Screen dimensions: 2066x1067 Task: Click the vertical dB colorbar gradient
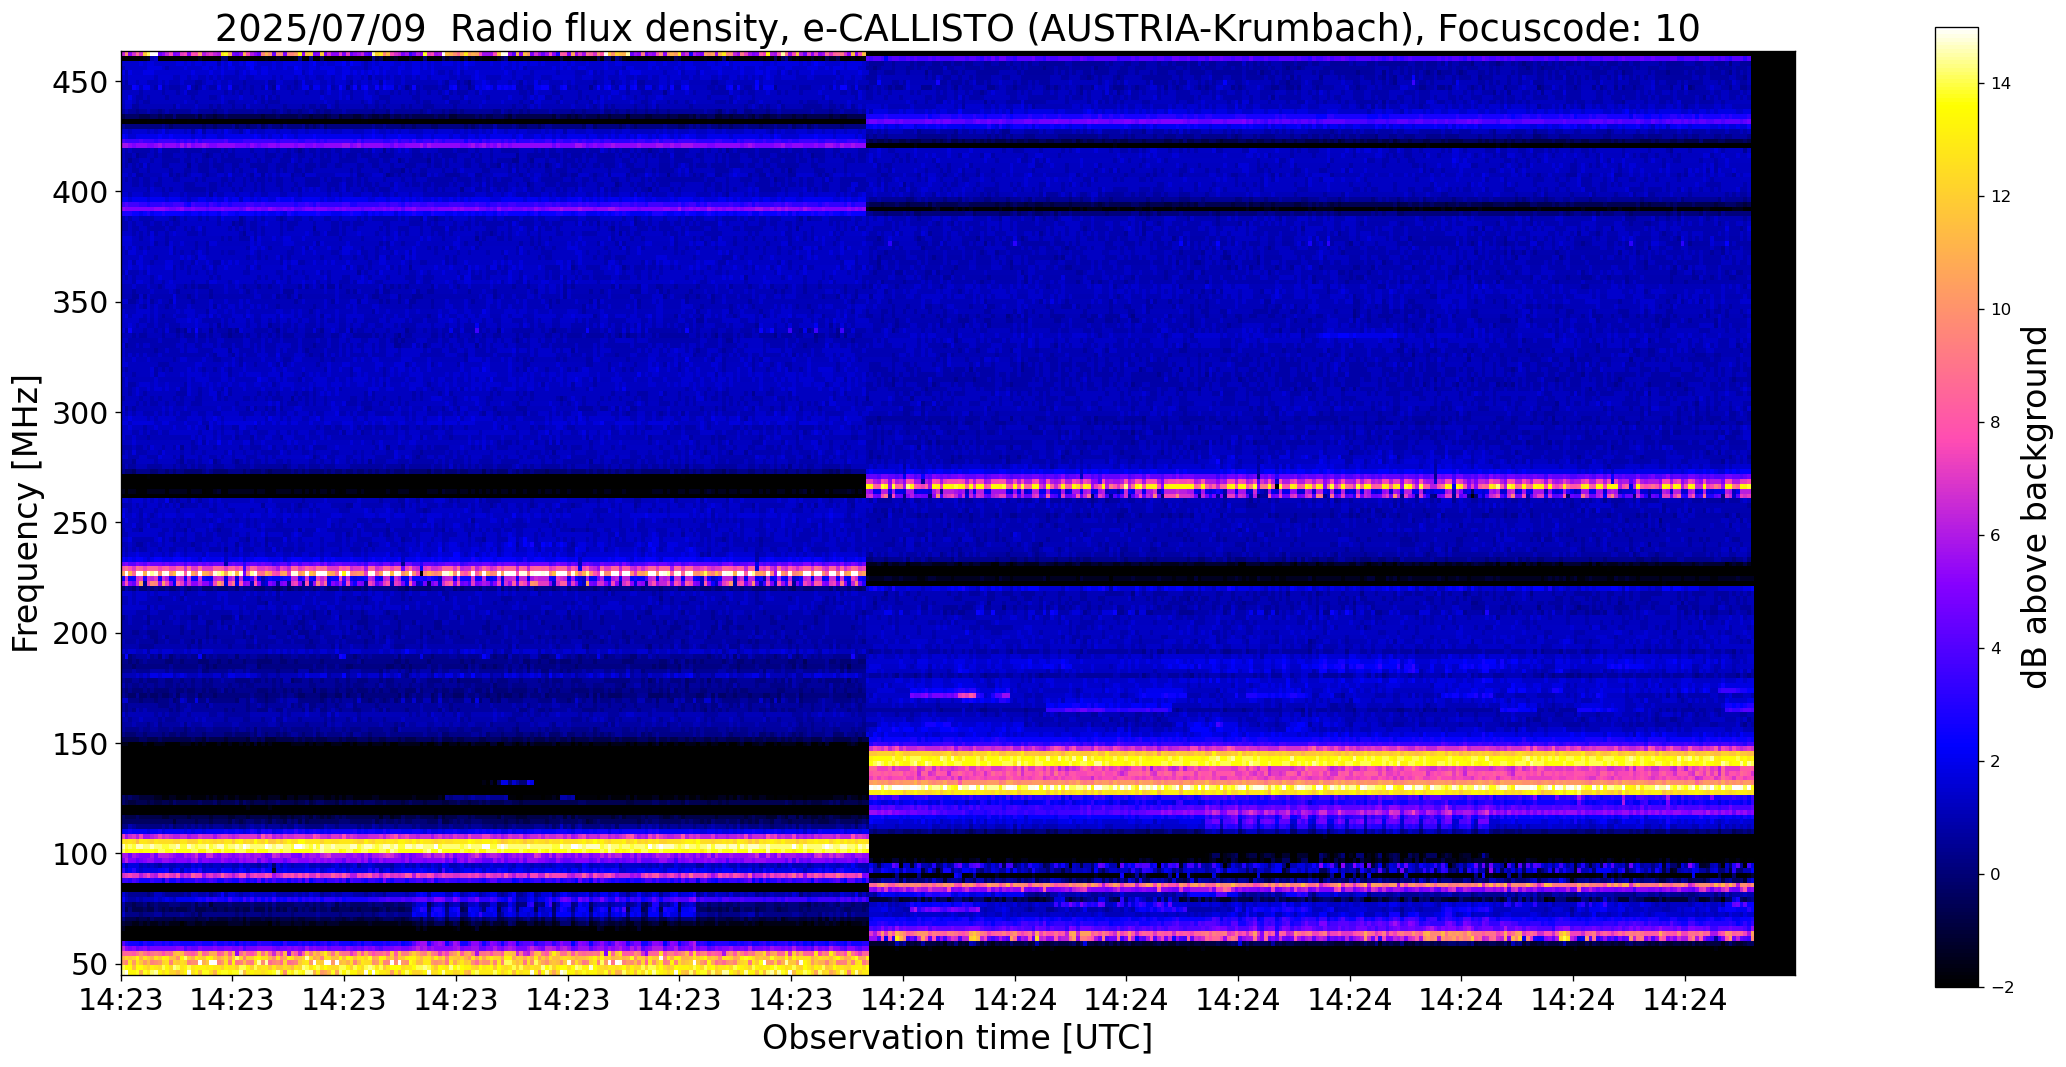point(1957,507)
